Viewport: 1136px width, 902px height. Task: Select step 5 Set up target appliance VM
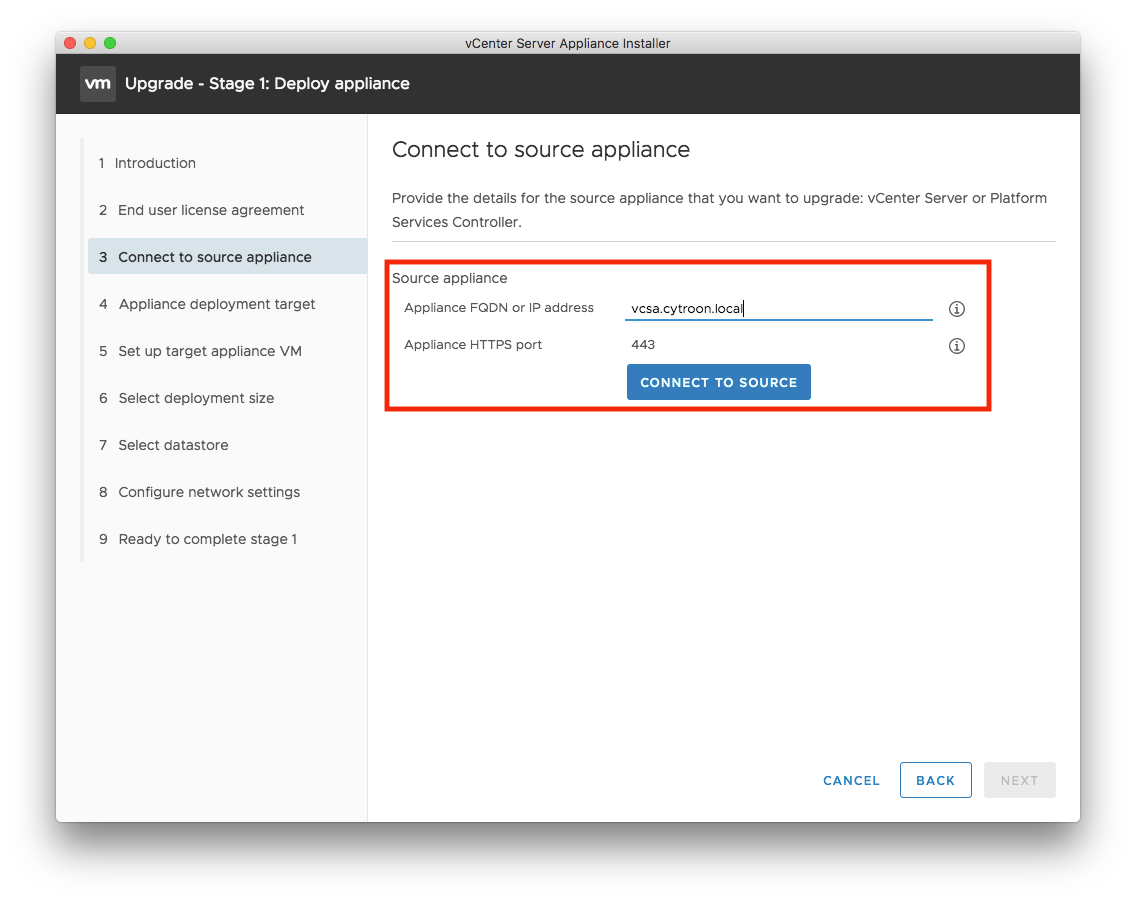click(201, 351)
